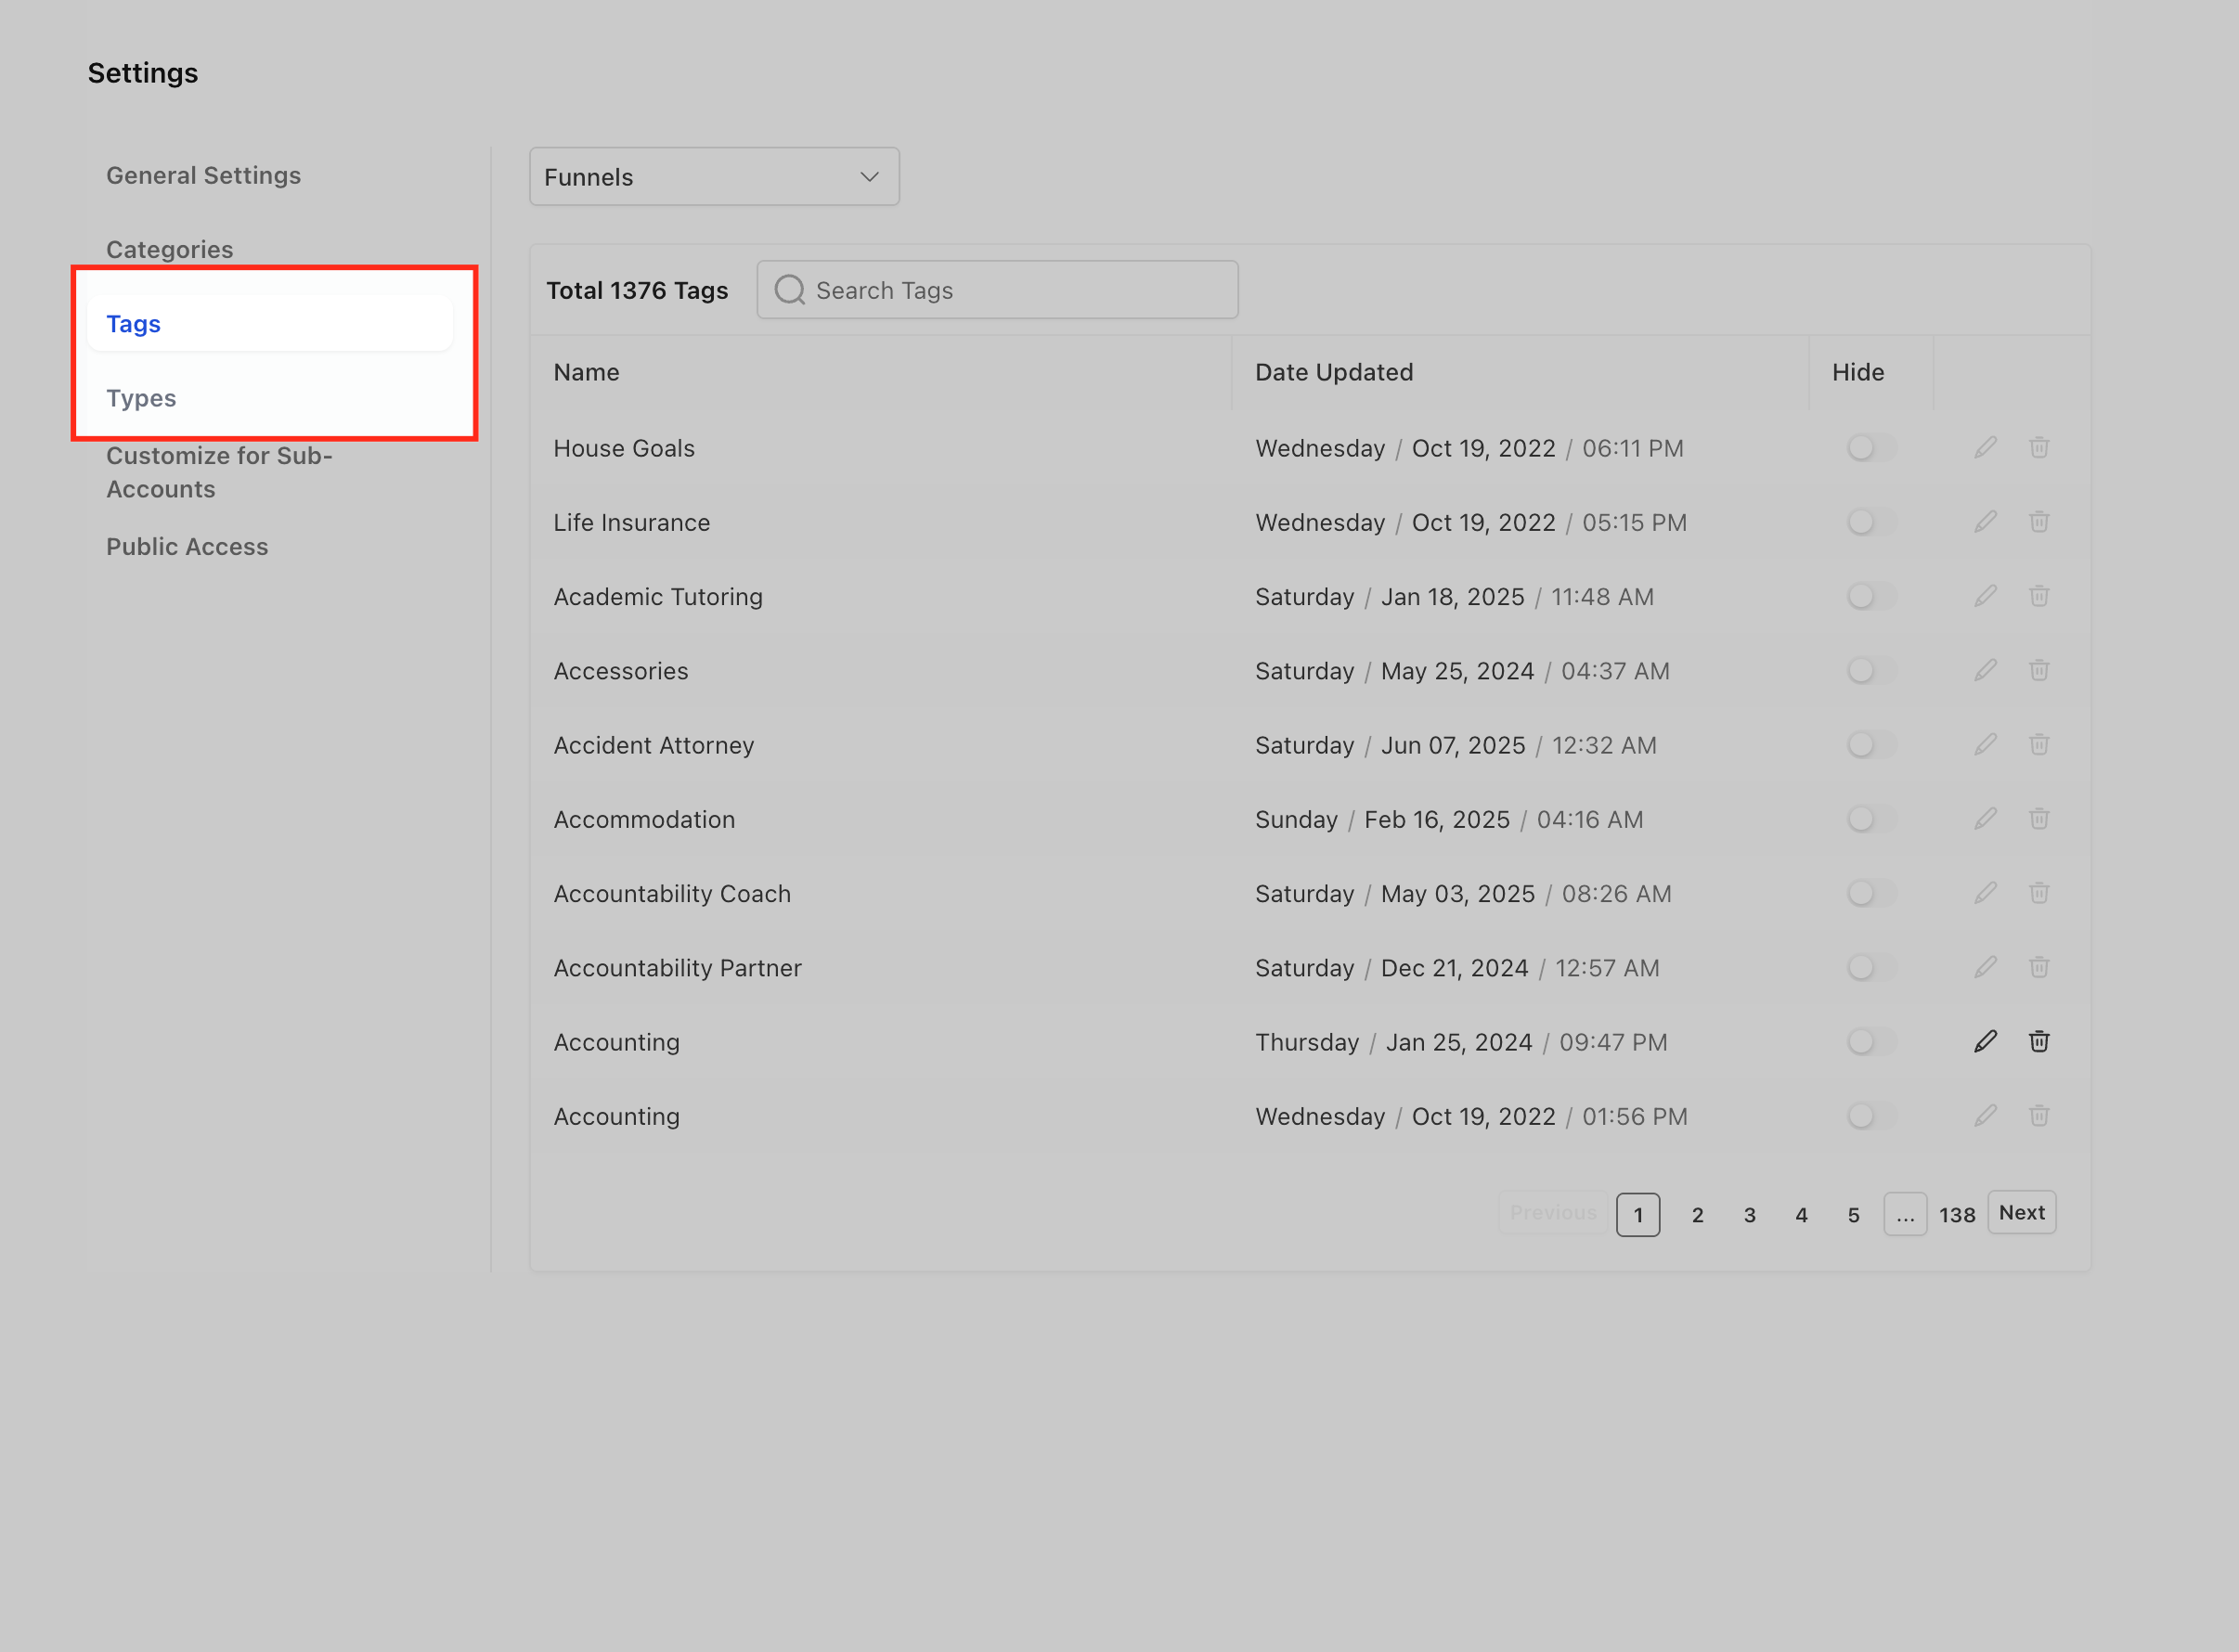
Task: Jump to page 138 of tags
Action: (x=1956, y=1214)
